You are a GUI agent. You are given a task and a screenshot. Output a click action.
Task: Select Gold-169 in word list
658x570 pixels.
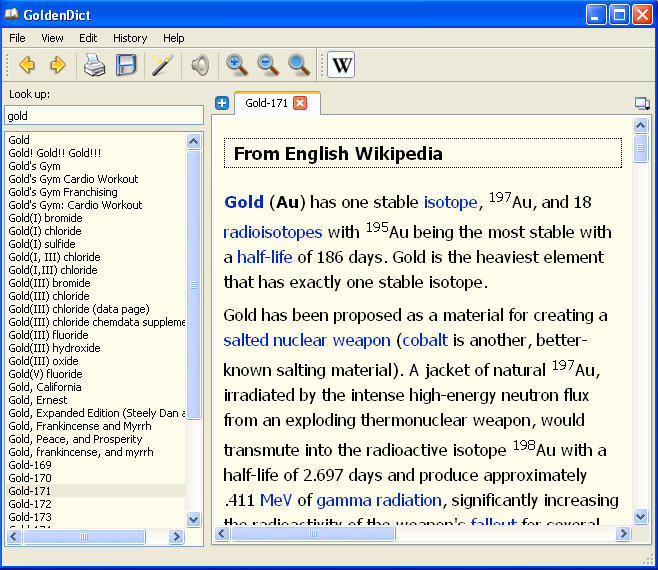[x=96, y=465]
